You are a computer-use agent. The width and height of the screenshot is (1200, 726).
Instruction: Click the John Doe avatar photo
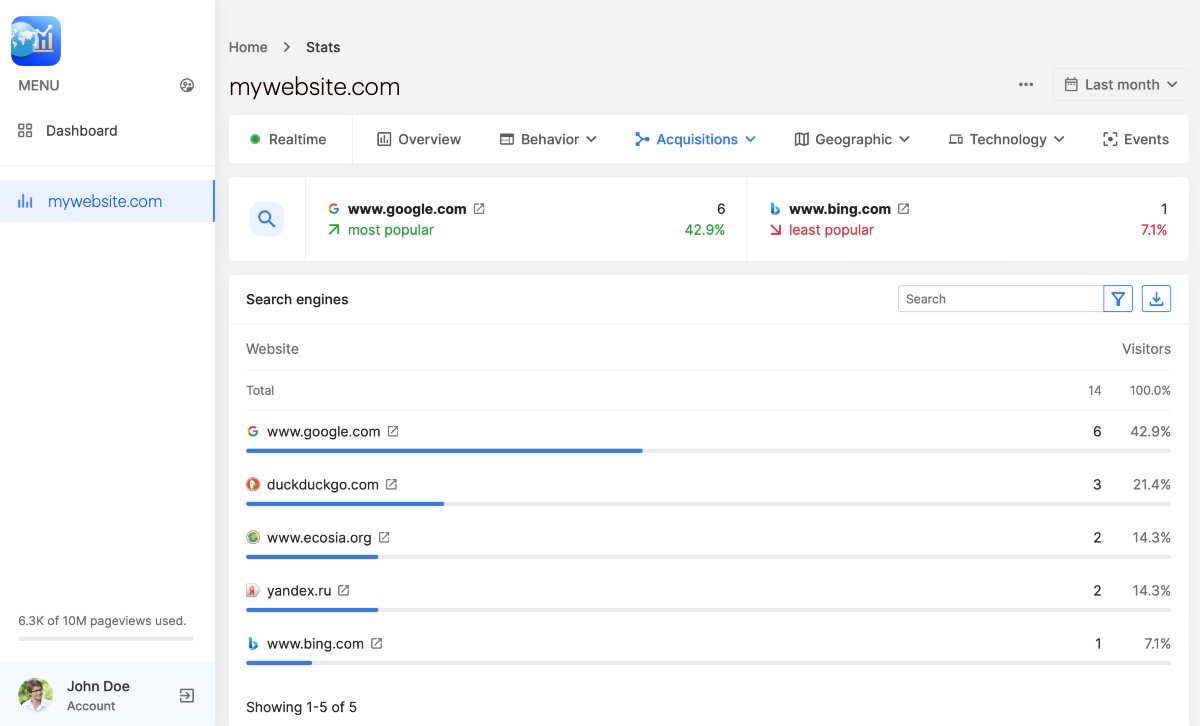coord(36,695)
